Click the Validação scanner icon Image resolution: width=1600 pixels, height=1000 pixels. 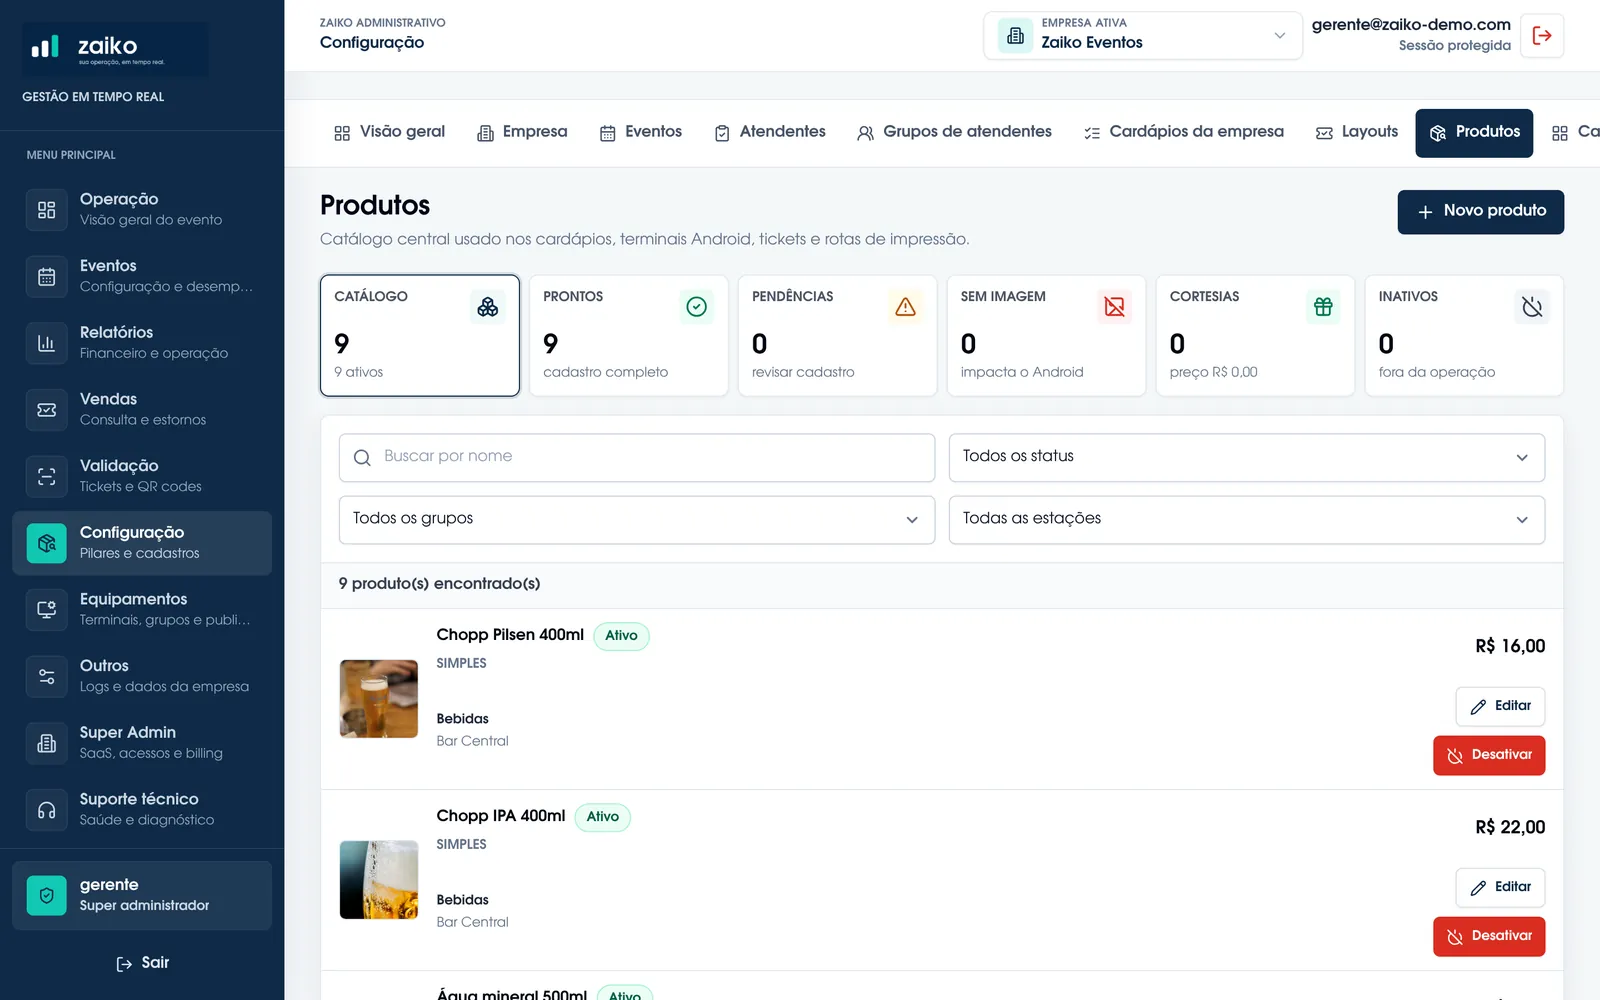(47, 477)
